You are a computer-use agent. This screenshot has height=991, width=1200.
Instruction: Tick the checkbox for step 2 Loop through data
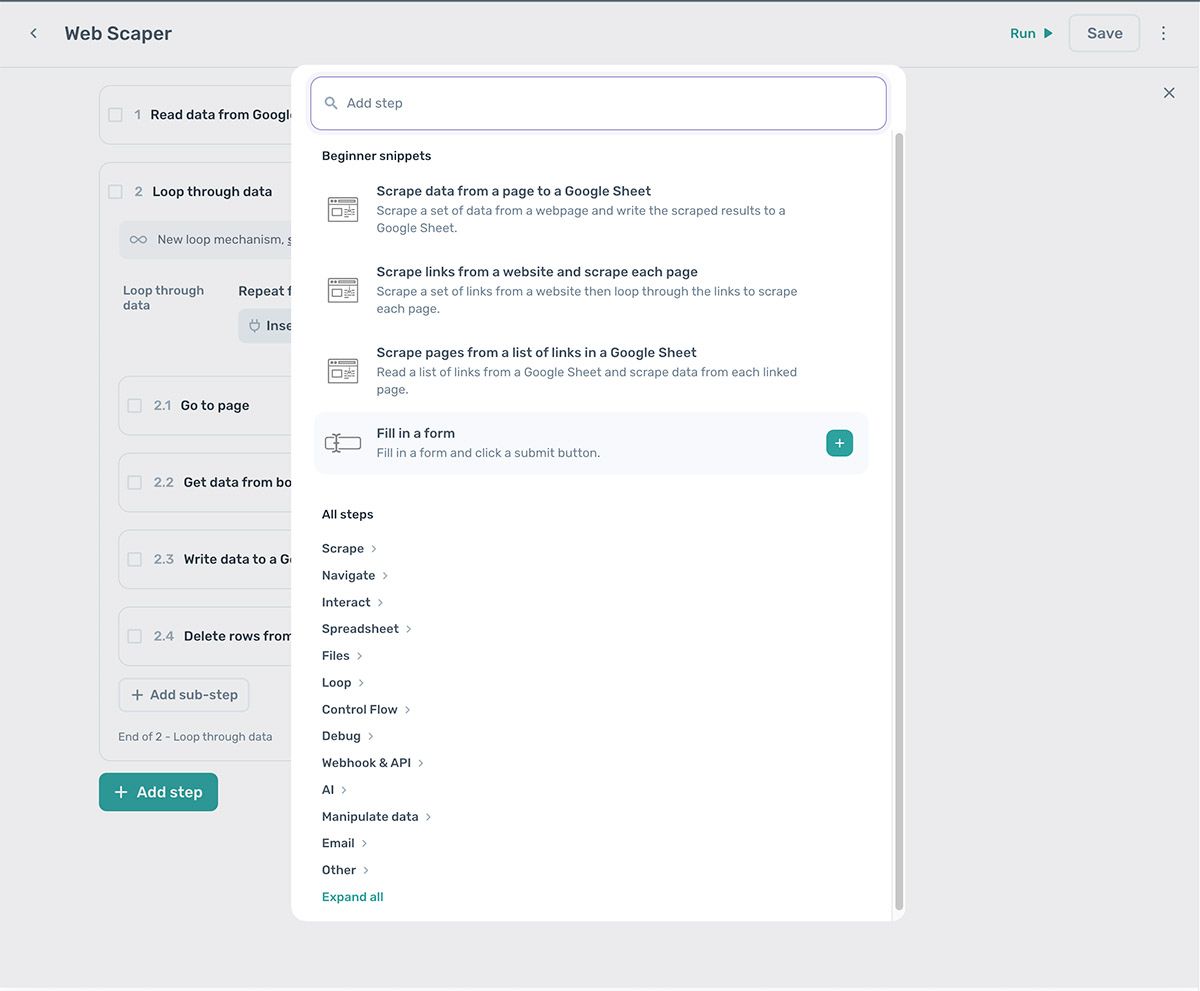pyautogui.click(x=115, y=192)
